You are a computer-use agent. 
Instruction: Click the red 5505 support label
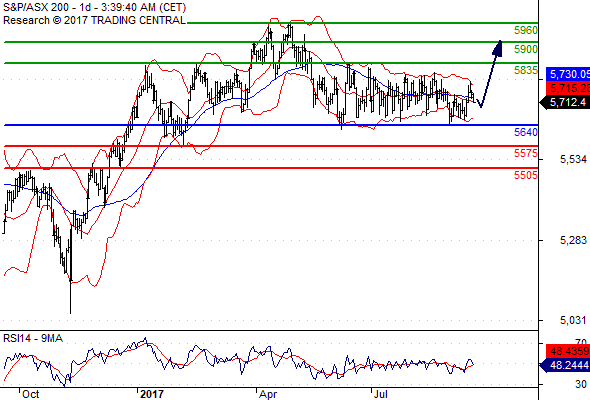[525, 175]
